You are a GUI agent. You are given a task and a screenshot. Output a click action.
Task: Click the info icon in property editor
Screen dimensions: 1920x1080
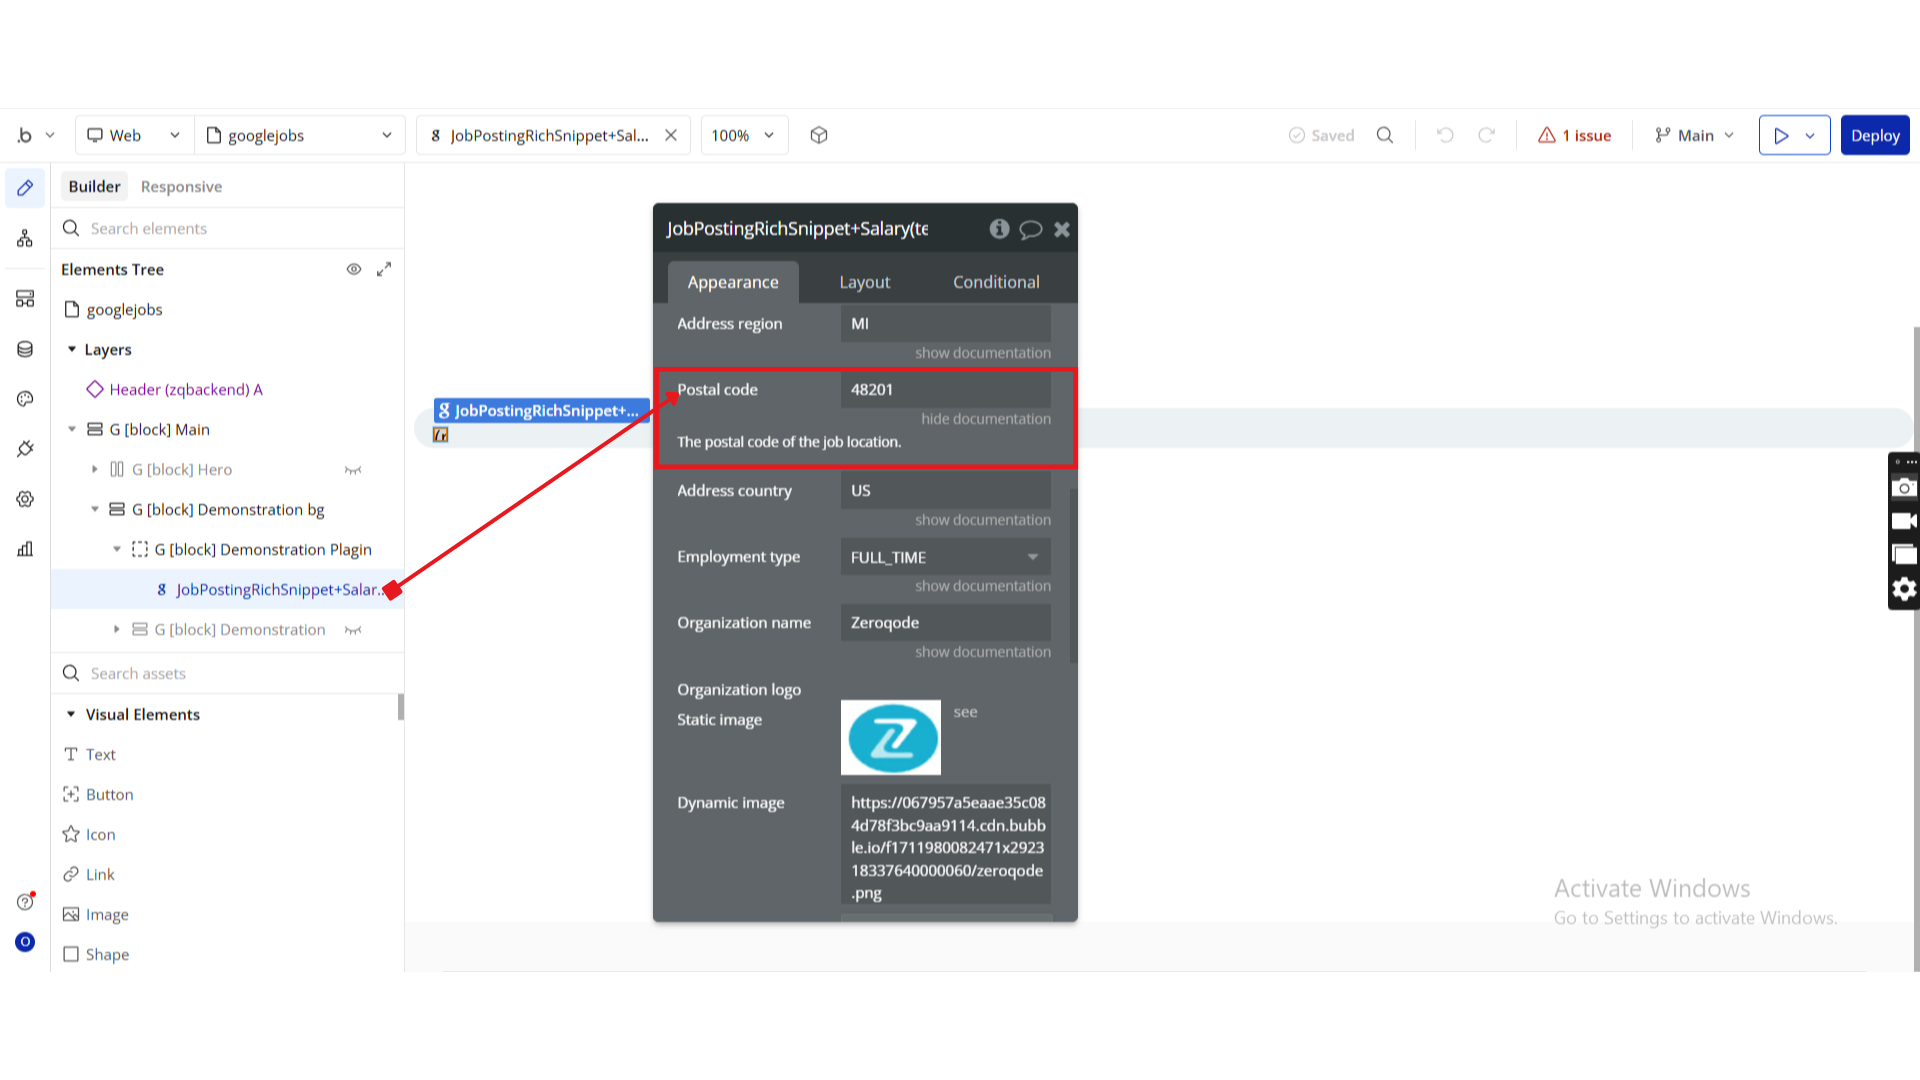coord(999,229)
